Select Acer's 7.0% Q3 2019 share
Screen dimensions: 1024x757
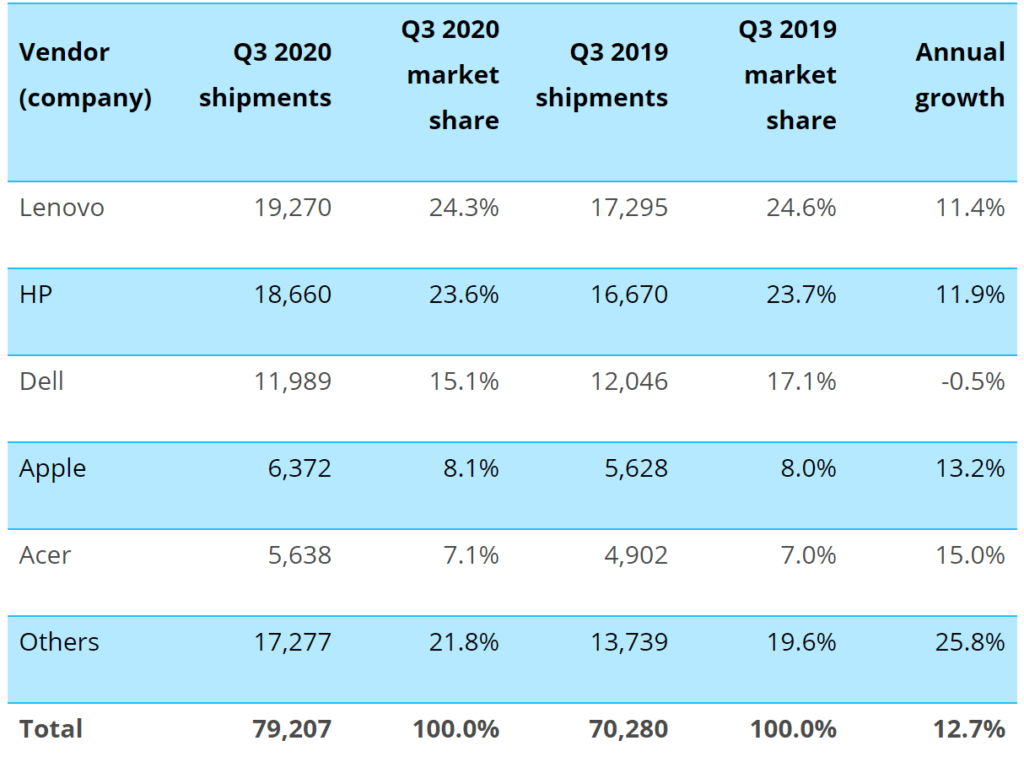806,555
